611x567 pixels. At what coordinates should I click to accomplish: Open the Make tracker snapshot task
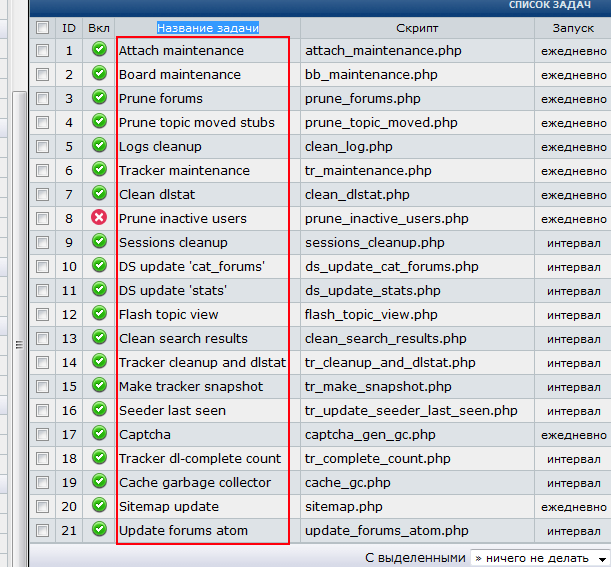pyautogui.click(x=191, y=386)
